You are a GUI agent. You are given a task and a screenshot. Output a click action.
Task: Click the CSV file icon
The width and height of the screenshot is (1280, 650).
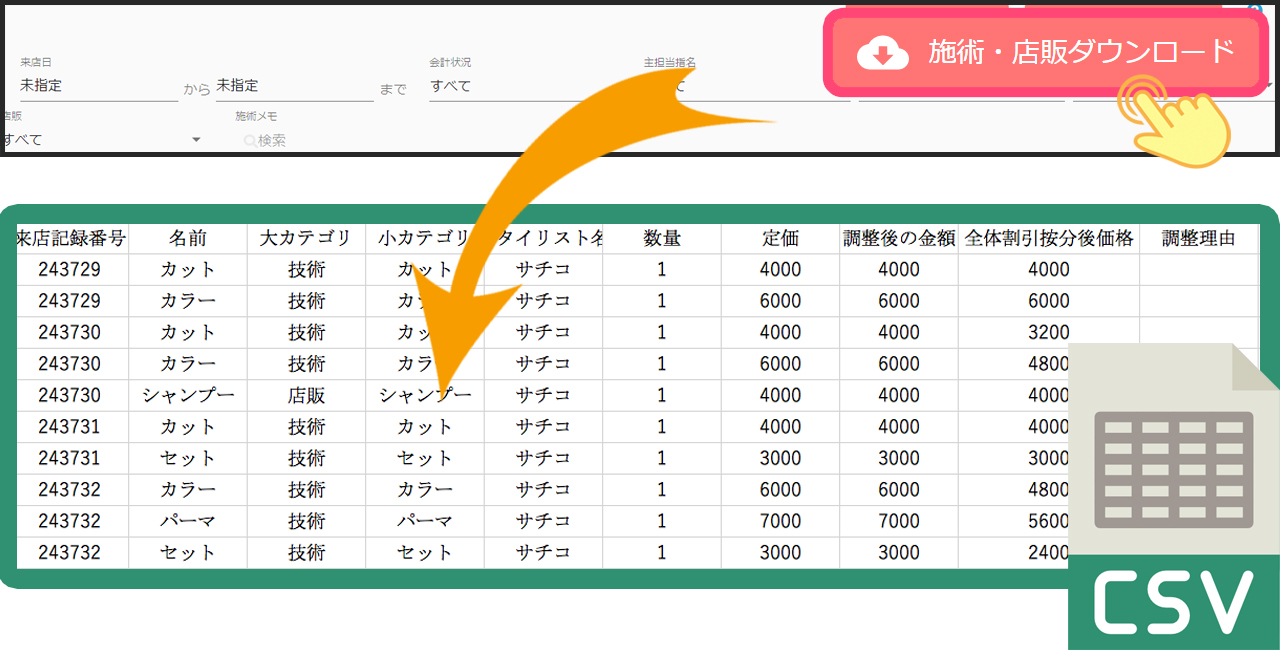[x=1173, y=497]
